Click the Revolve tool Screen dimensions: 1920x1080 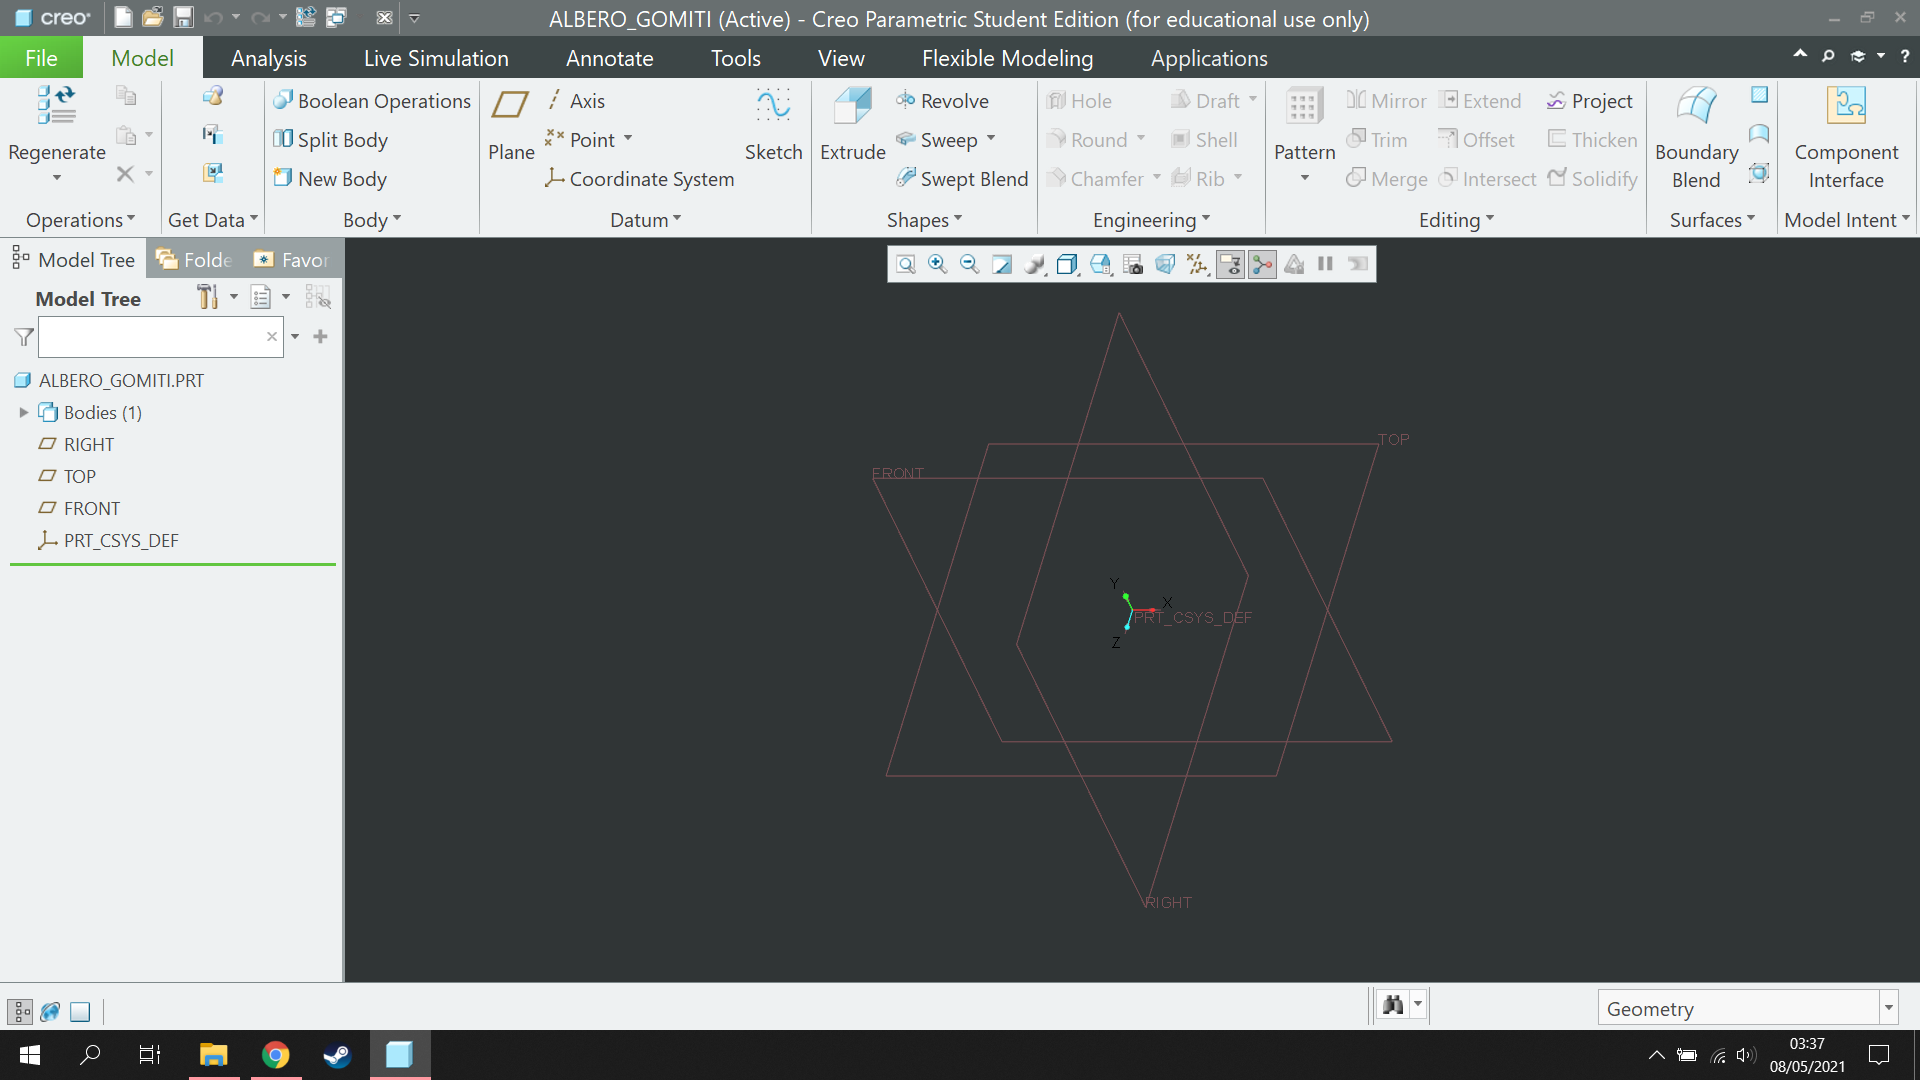point(942,101)
